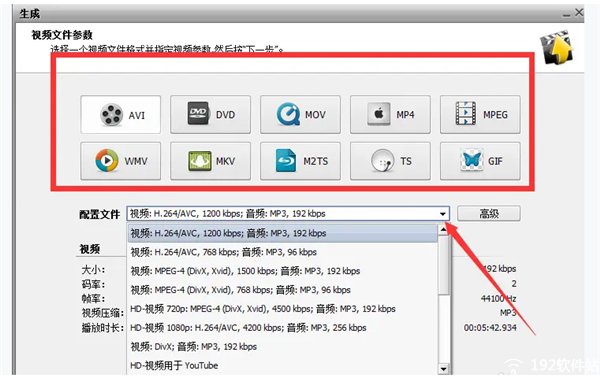Image resolution: width=600 pixels, height=385 pixels.
Task: Open the 高级 advanced settings button
Action: click(x=489, y=214)
